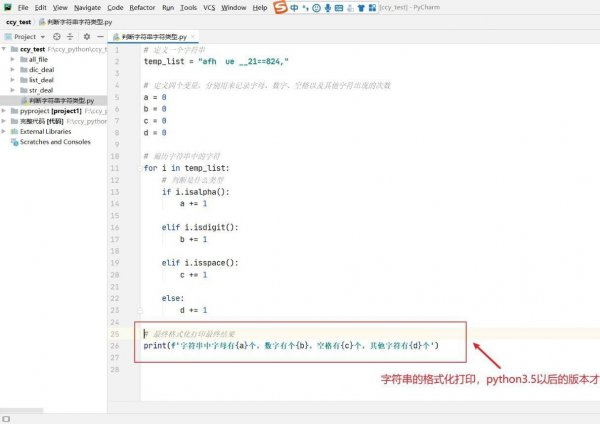Open the Help menu
Viewport: 600px width, 424px height.
259,7
